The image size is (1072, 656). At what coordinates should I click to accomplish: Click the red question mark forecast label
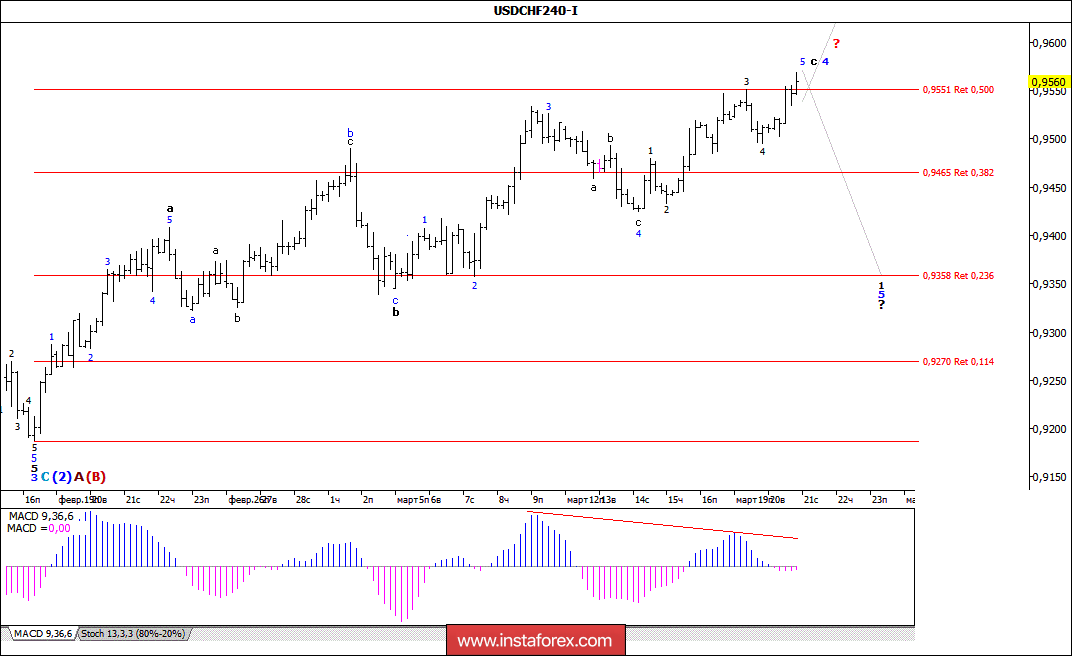tap(835, 44)
